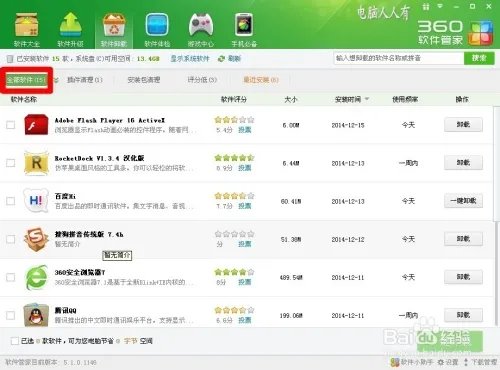Screen dimensions: 500x370
Task: Sort by the 软件名称 column header
Action: (x=24, y=99)
